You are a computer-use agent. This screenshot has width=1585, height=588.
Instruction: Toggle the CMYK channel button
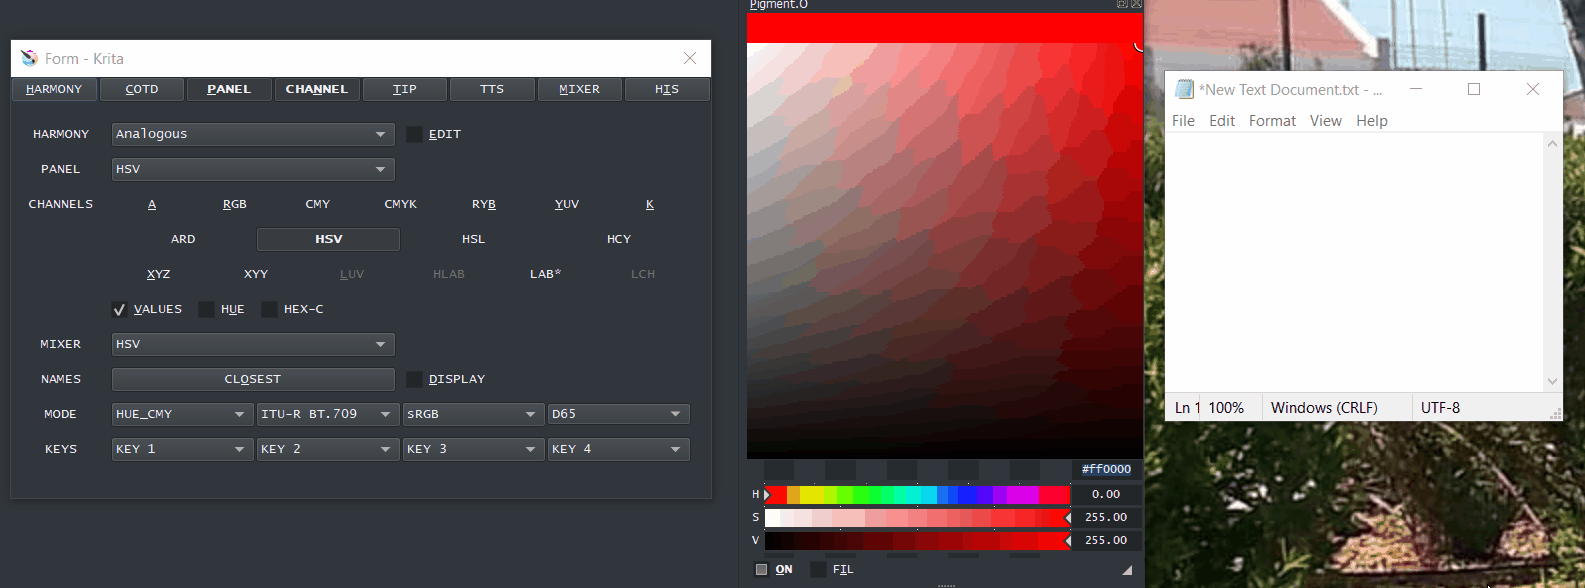pyautogui.click(x=401, y=204)
